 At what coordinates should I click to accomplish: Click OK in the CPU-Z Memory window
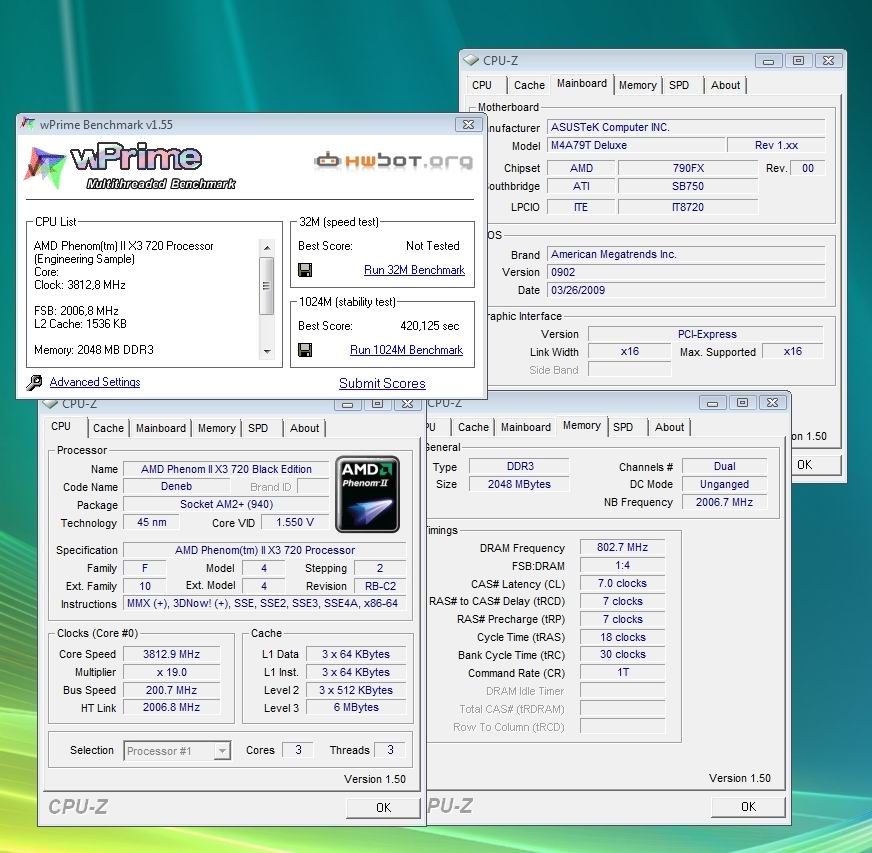748,807
